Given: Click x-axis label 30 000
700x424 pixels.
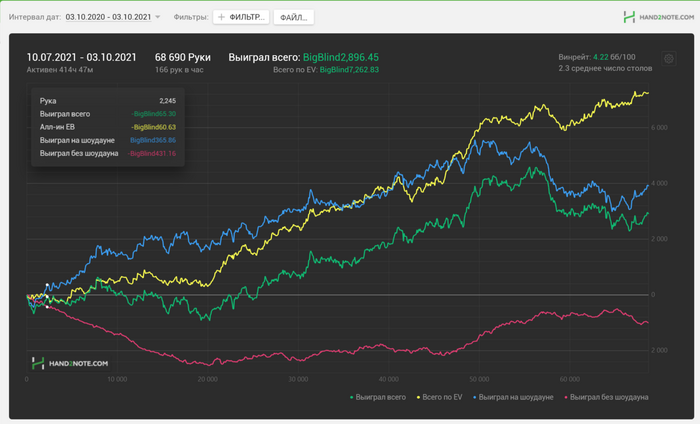Looking at the screenshot, I should tap(298, 379).
